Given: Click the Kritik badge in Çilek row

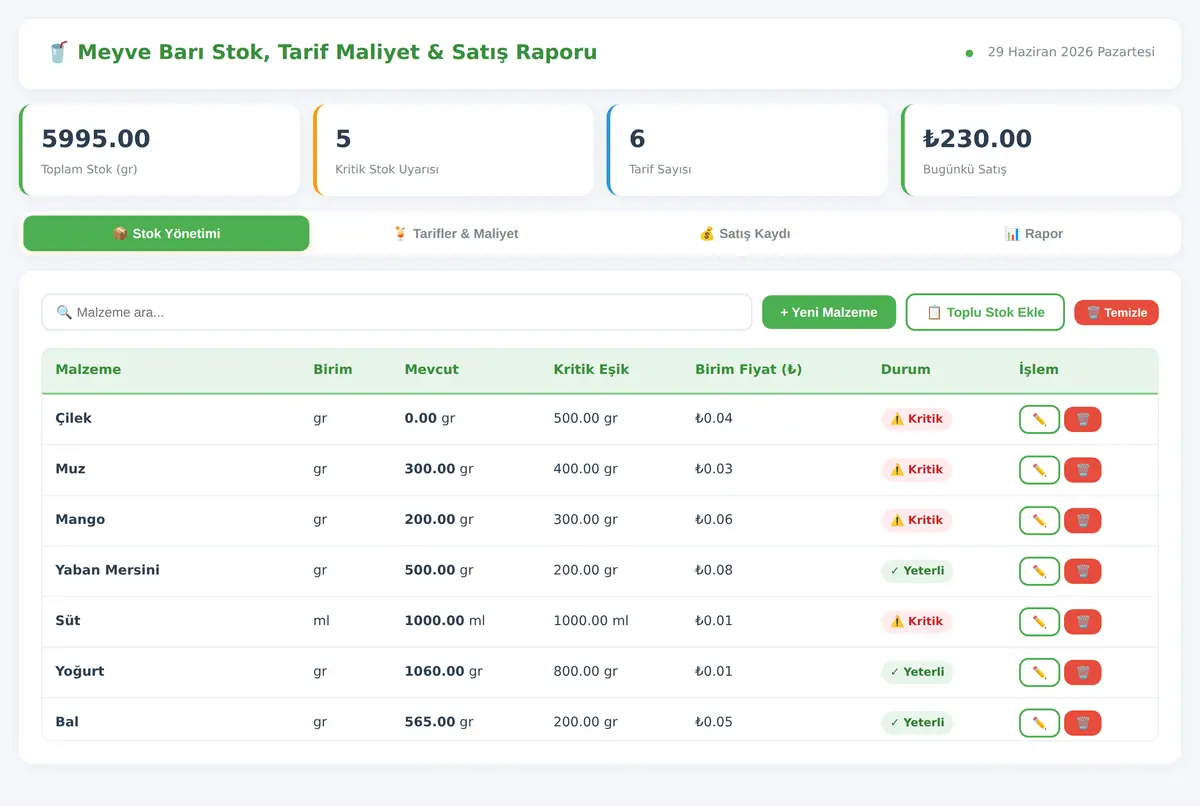Looking at the screenshot, I should [x=917, y=419].
